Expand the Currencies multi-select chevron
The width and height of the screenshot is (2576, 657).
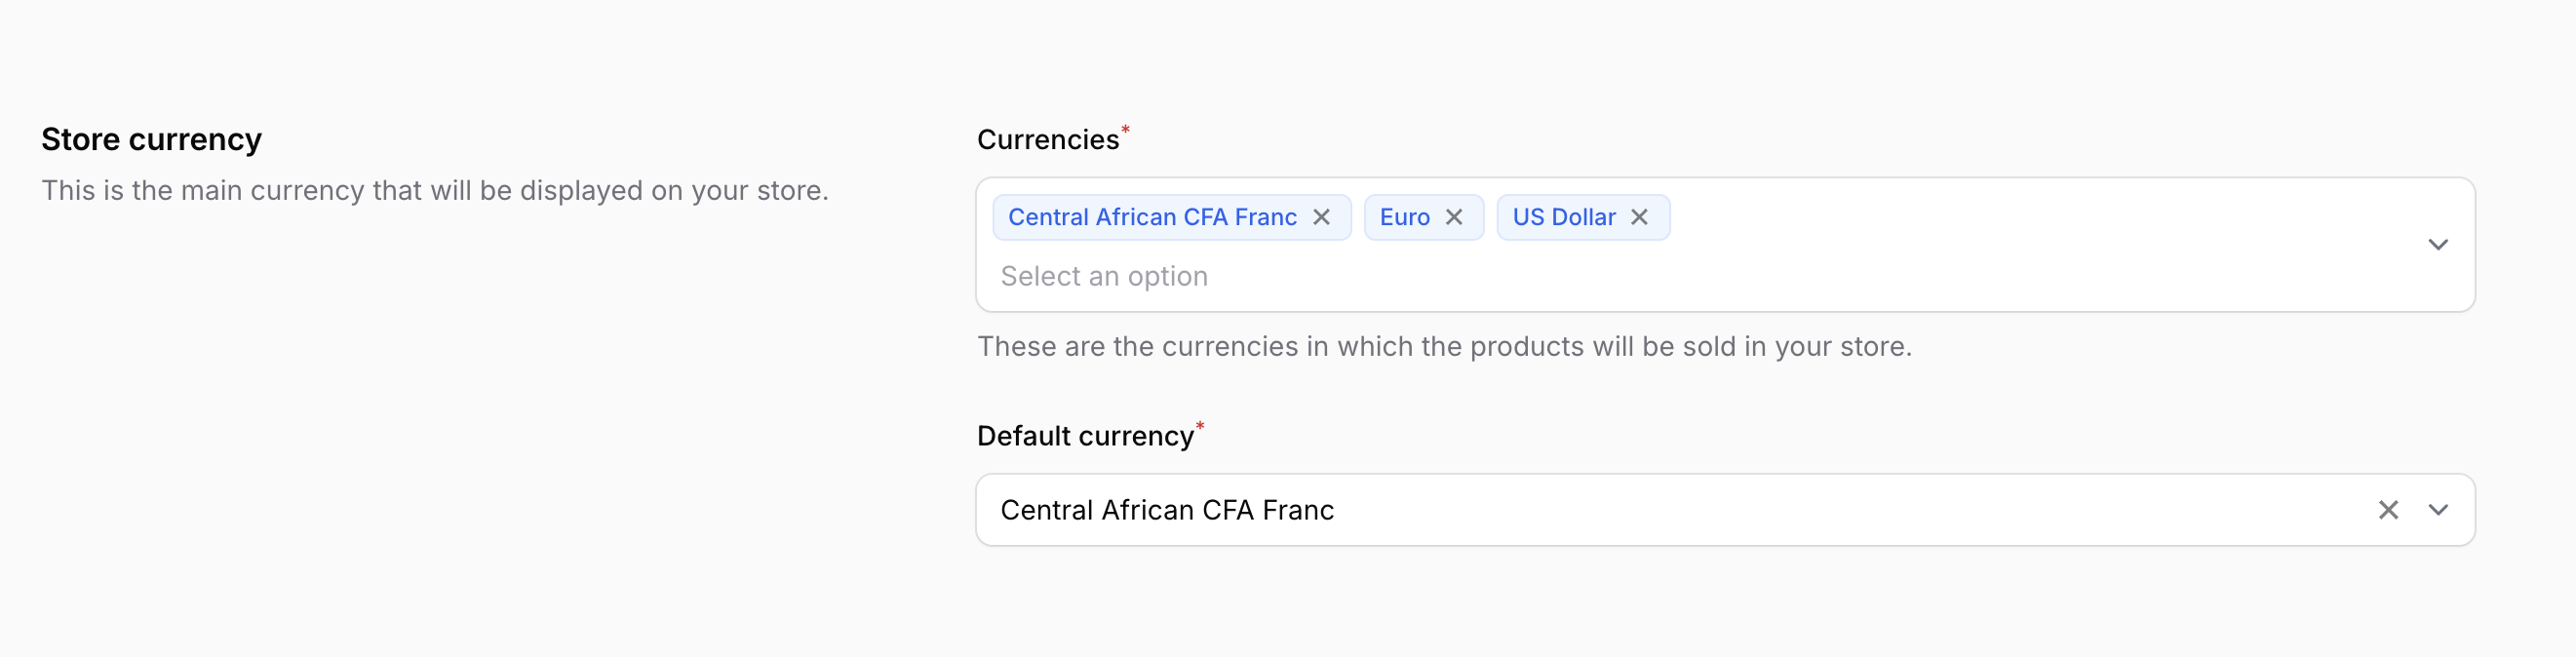click(x=2438, y=245)
